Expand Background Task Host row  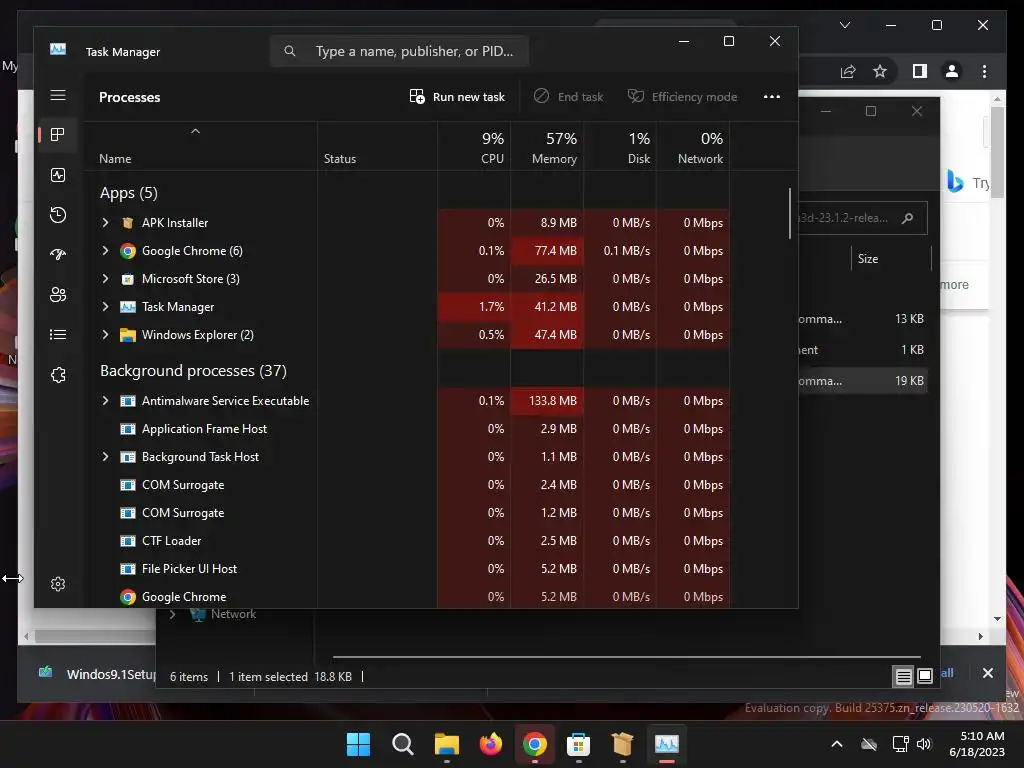tap(105, 457)
